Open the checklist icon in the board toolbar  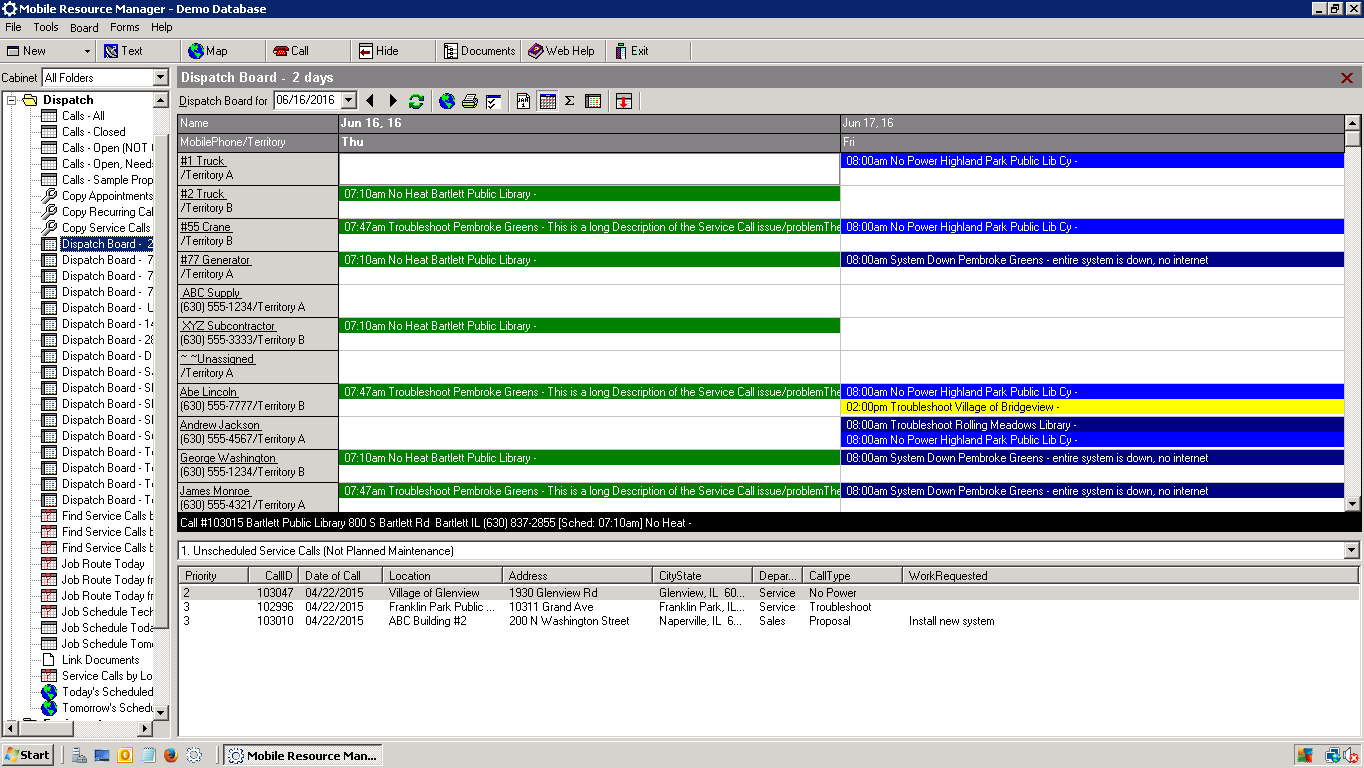point(493,101)
